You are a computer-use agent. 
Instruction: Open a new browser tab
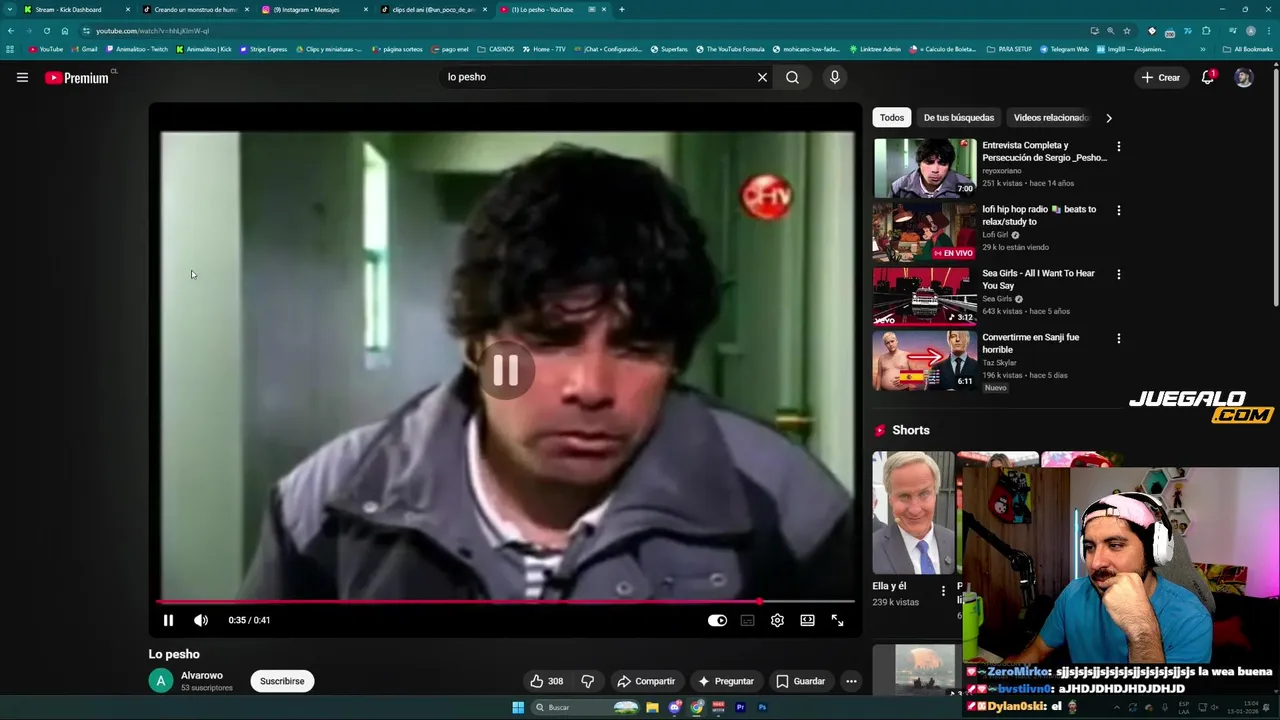pos(622,9)
